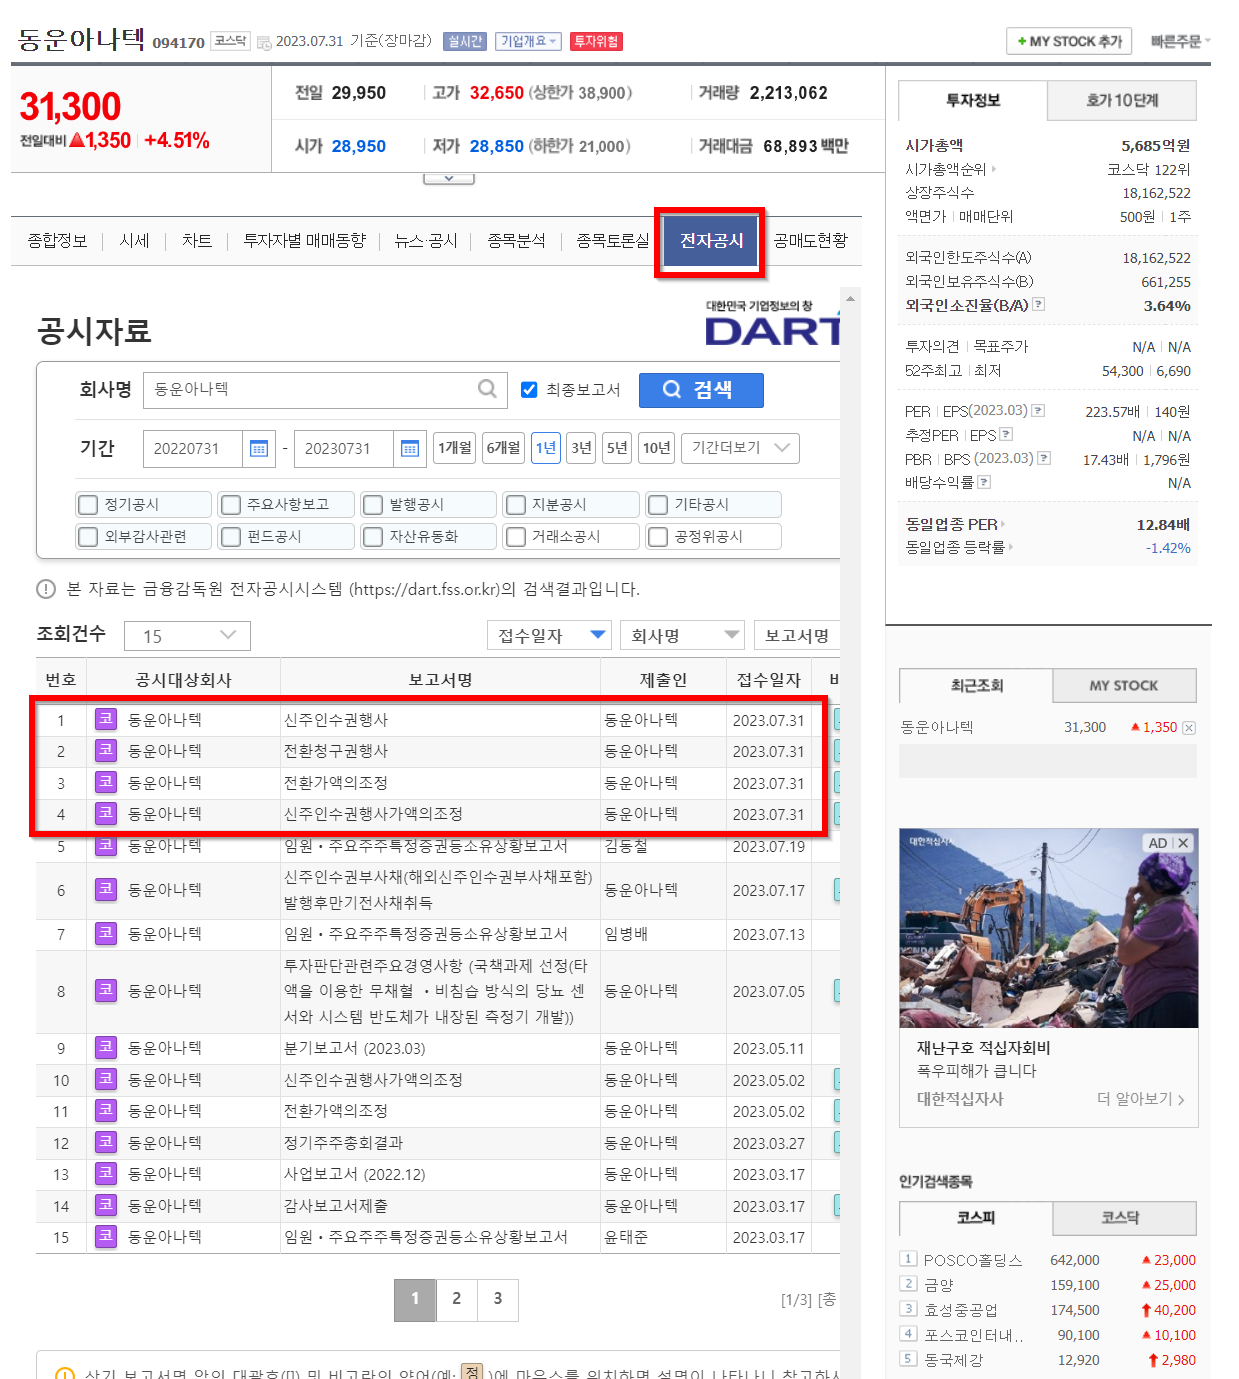Select the 3년 period button
The image size is (1239, 1379).
point(581,448)
